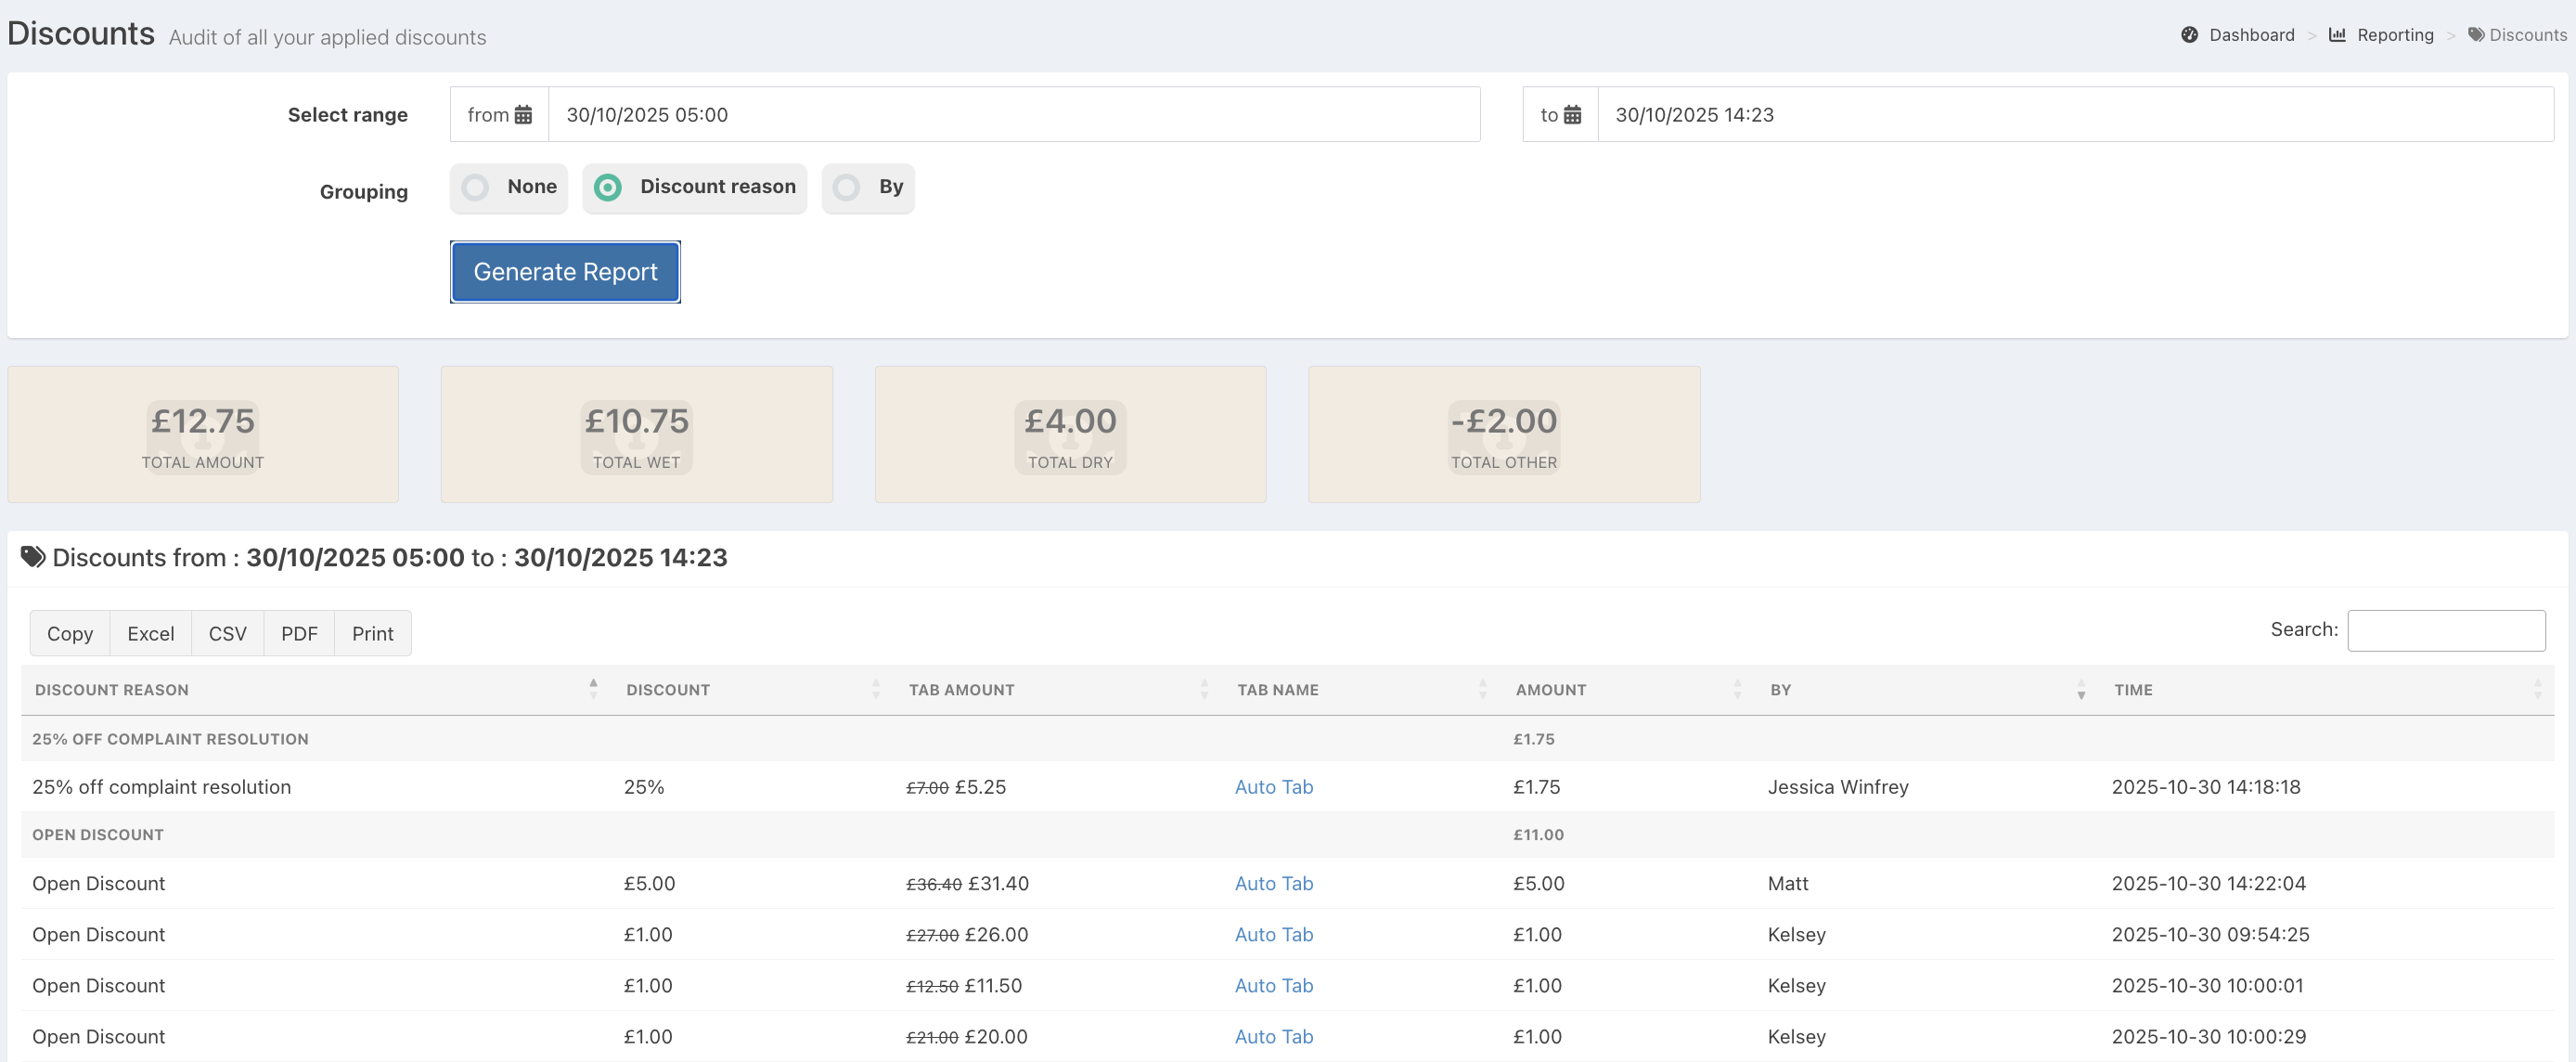Sort by Discount Reason column arrow
This screenshot has height=1062, width=2576.
(593, 689)
